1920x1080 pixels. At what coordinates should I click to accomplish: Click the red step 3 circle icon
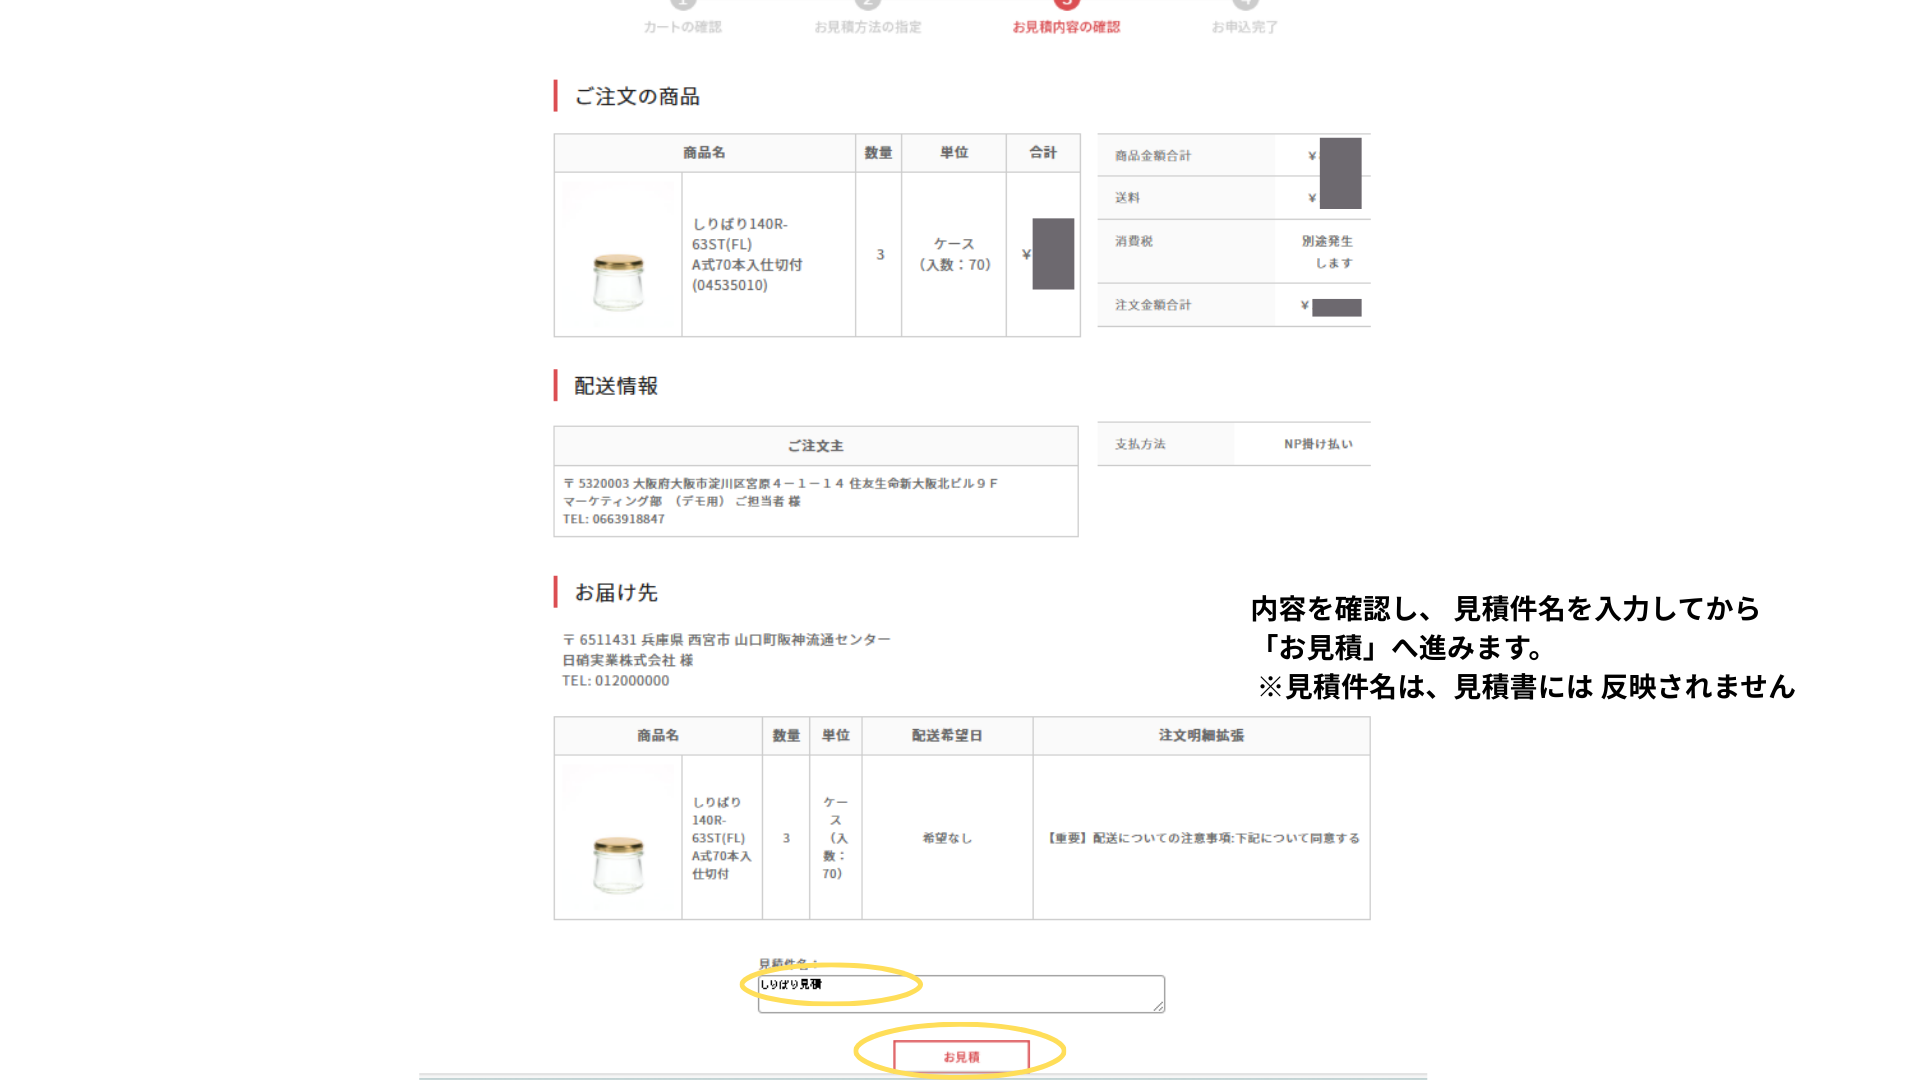tap(1066, 3)
